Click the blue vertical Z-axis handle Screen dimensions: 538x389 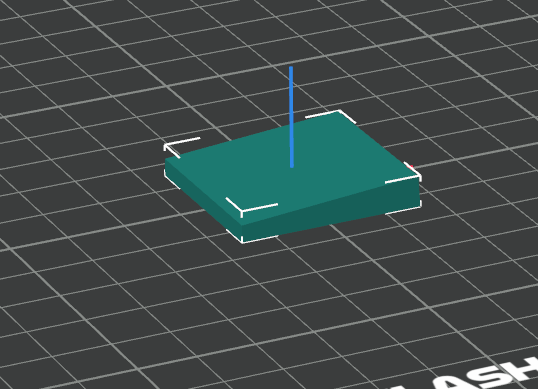[291, 117]
